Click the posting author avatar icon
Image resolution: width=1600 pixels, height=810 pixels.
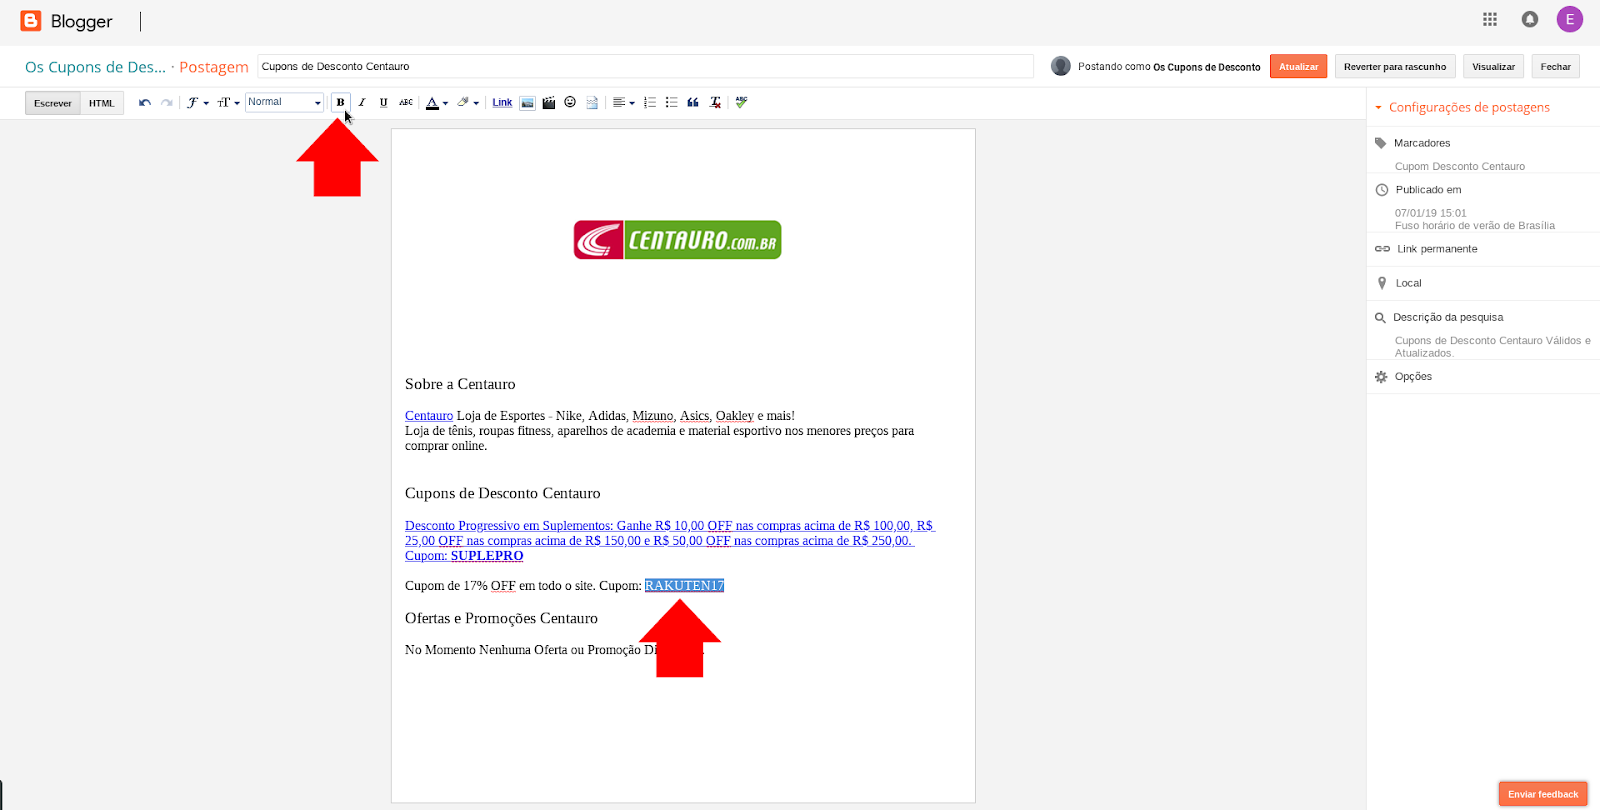[x=1061, y=66]
